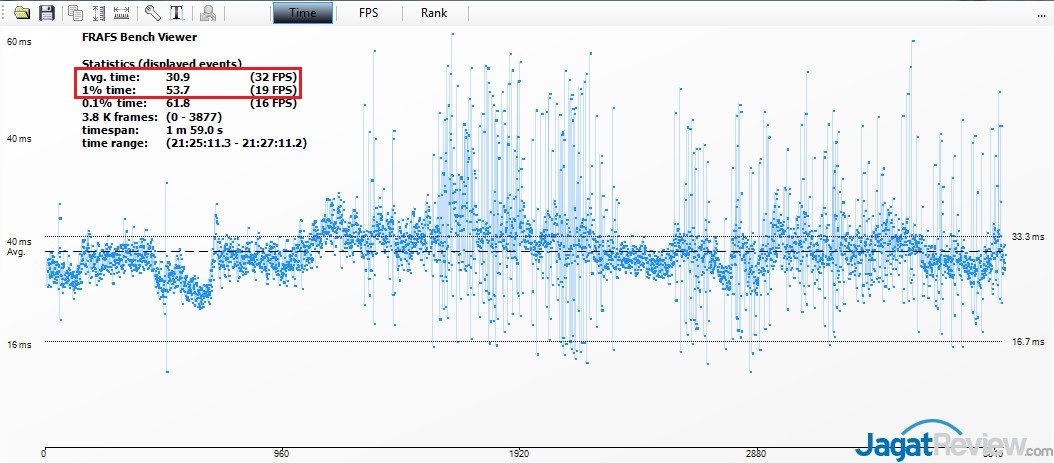The image size is (1054, 463).
Task: Show the Rank view
Action: tap(434, 13)
